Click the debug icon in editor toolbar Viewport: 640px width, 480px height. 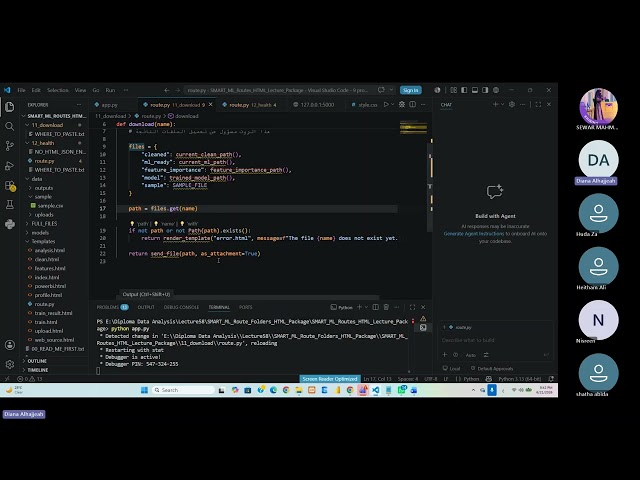402,104
